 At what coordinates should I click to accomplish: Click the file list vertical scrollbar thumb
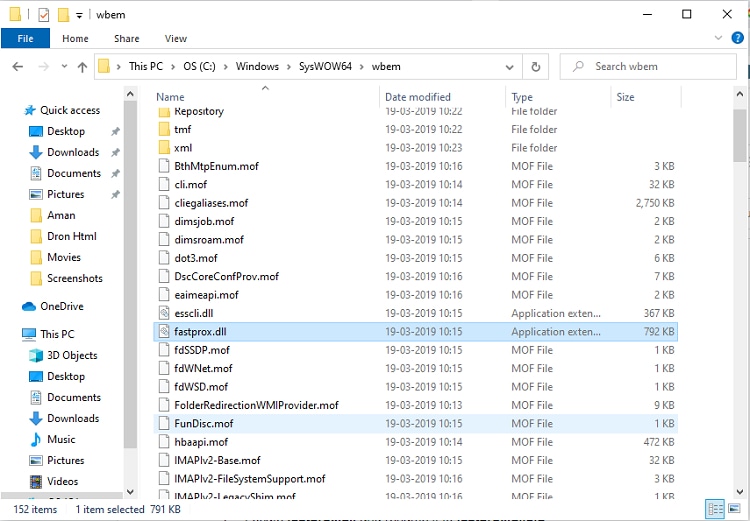(x=739, y=136)
